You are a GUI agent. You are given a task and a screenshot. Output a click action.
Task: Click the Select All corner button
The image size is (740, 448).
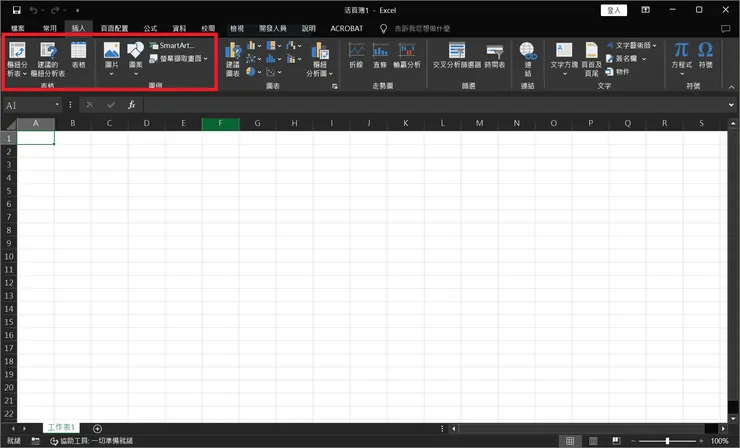click(x=9, y=124)
